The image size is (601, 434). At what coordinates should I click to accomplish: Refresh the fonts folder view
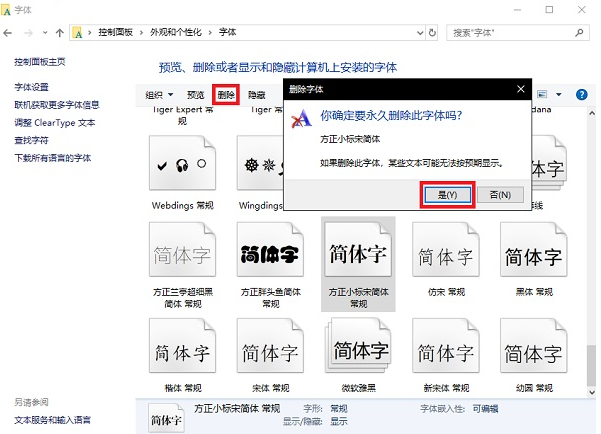(432, 33)
